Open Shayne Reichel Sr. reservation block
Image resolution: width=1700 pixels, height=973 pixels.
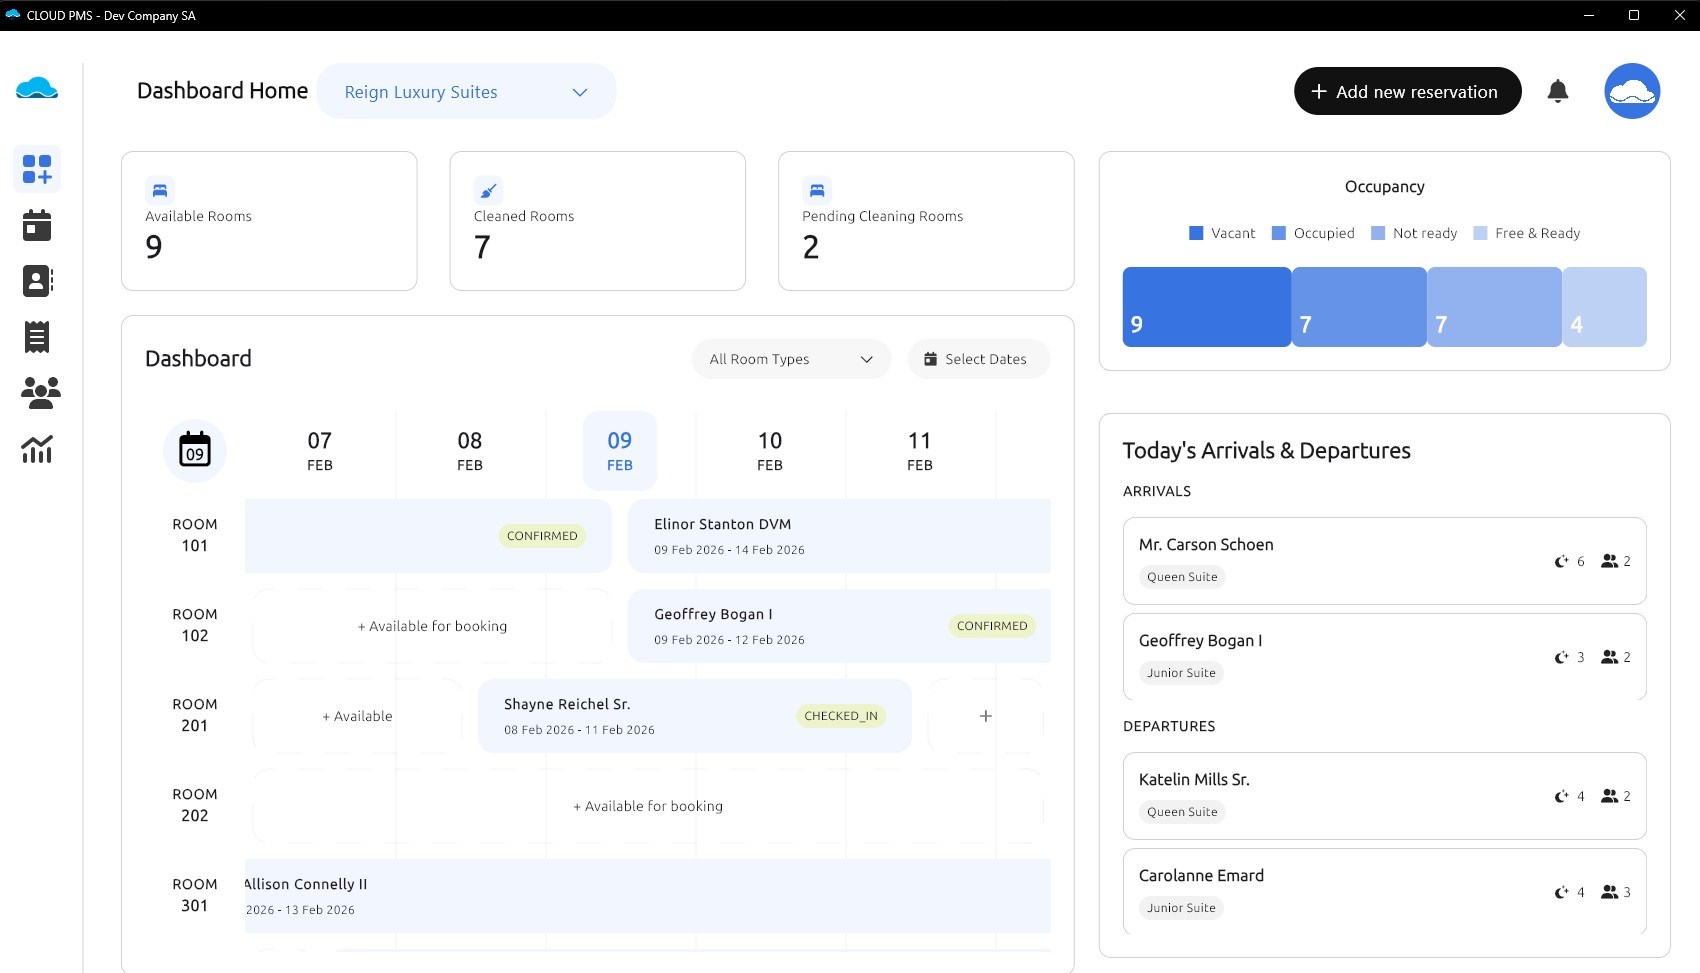pyautogui.click(x=695, y=716)
